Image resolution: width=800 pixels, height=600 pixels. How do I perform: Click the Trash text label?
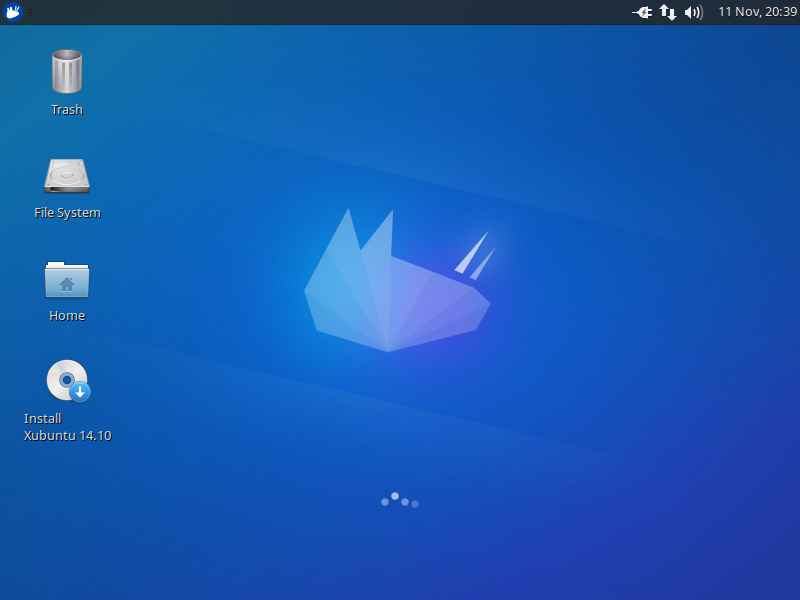[67, 110]
